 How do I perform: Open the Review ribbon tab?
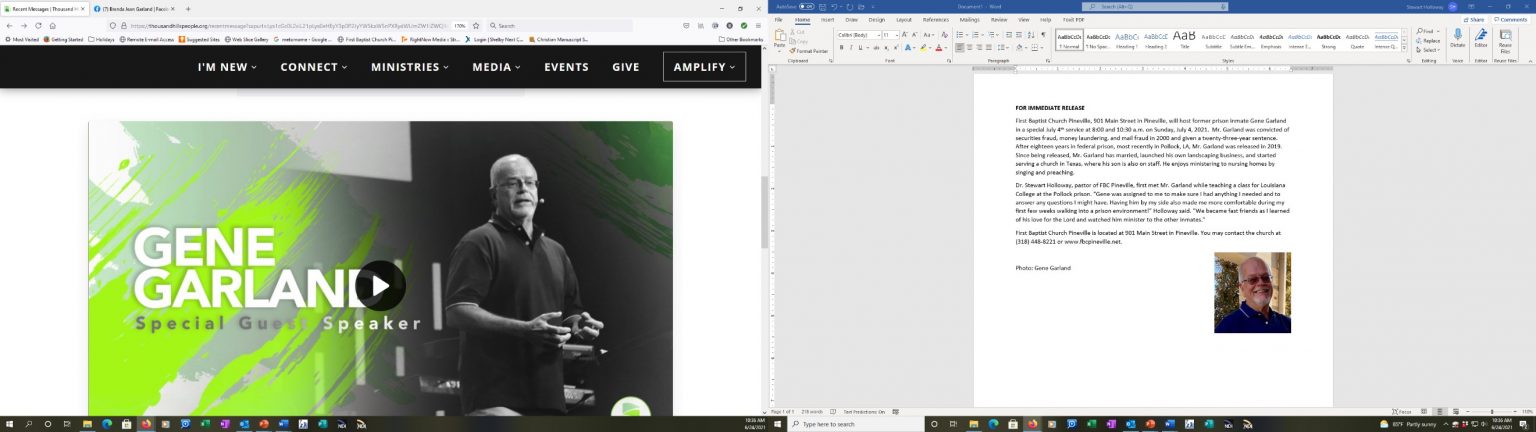tap(998, 19)
